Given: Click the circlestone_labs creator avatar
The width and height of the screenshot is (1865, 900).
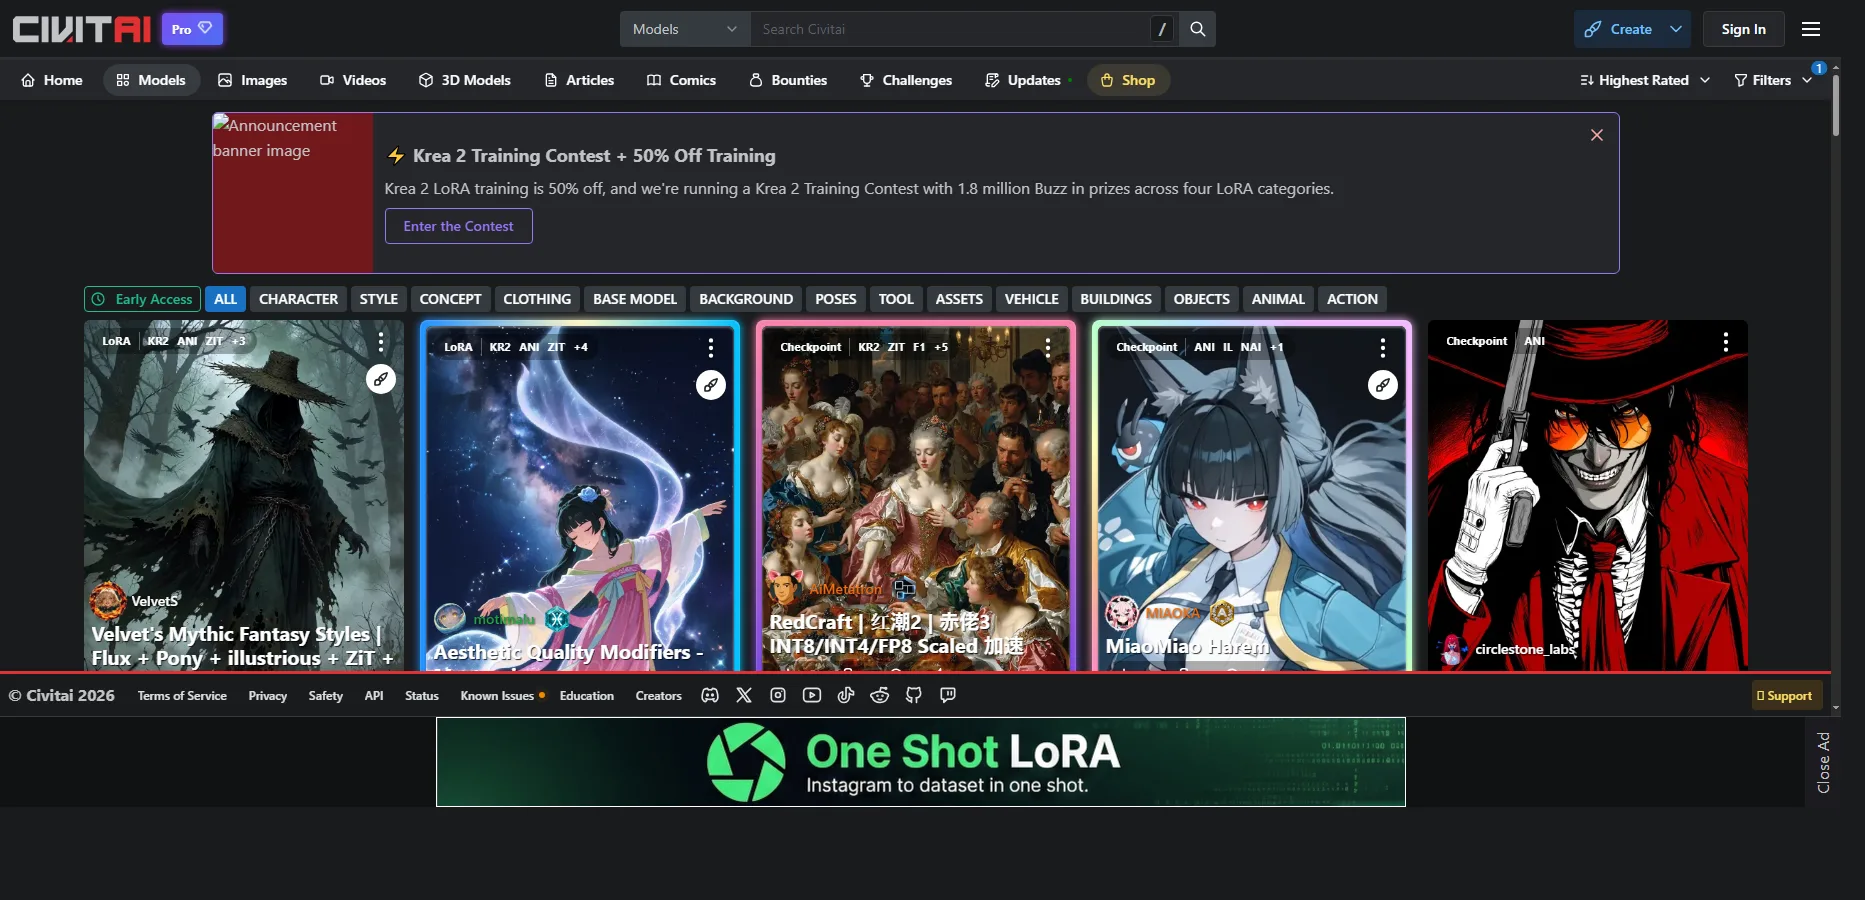Looking at the screenshot, I should point(1453,649).
